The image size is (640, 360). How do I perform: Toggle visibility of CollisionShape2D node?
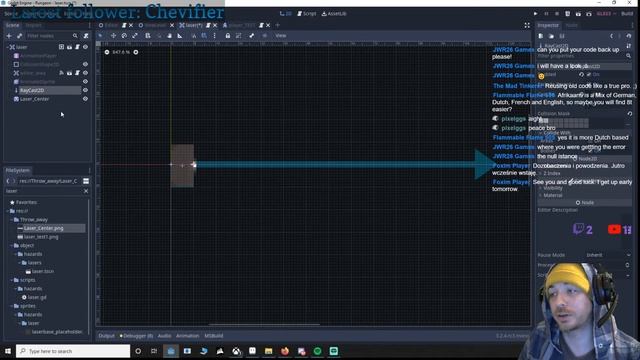pyautogui.click(x=85, y=64)
